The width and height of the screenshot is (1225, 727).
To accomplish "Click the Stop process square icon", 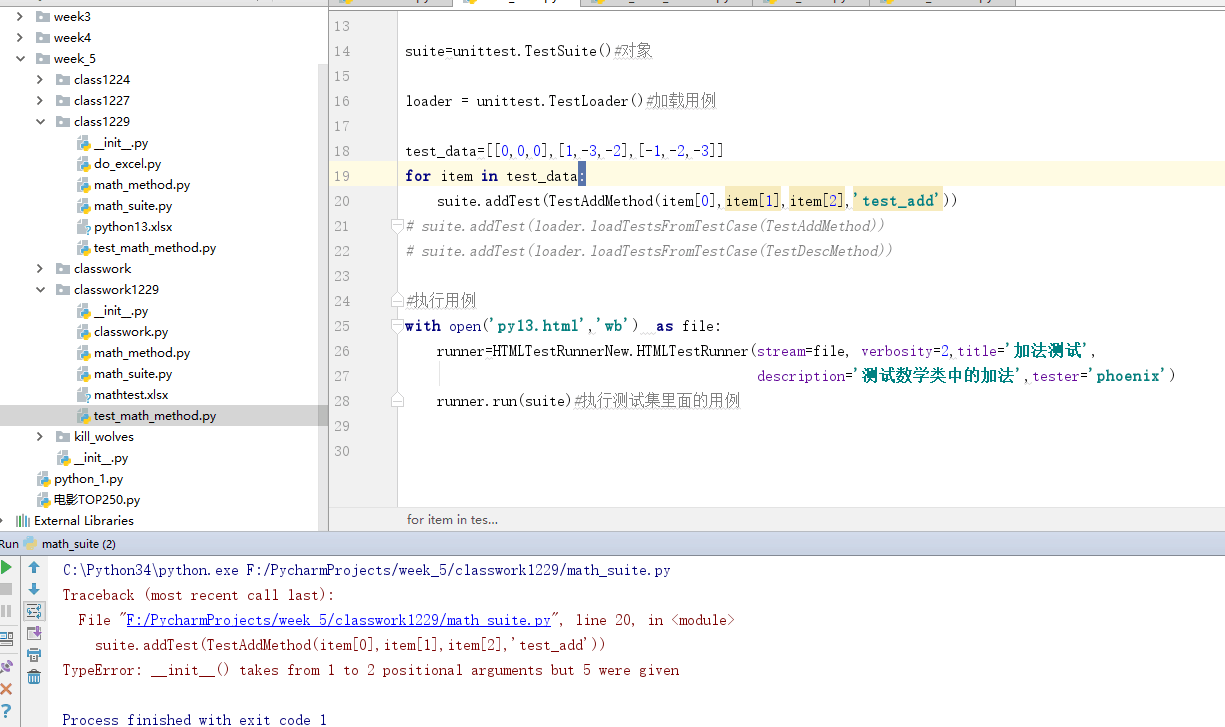I will click(x=7, y=589).
